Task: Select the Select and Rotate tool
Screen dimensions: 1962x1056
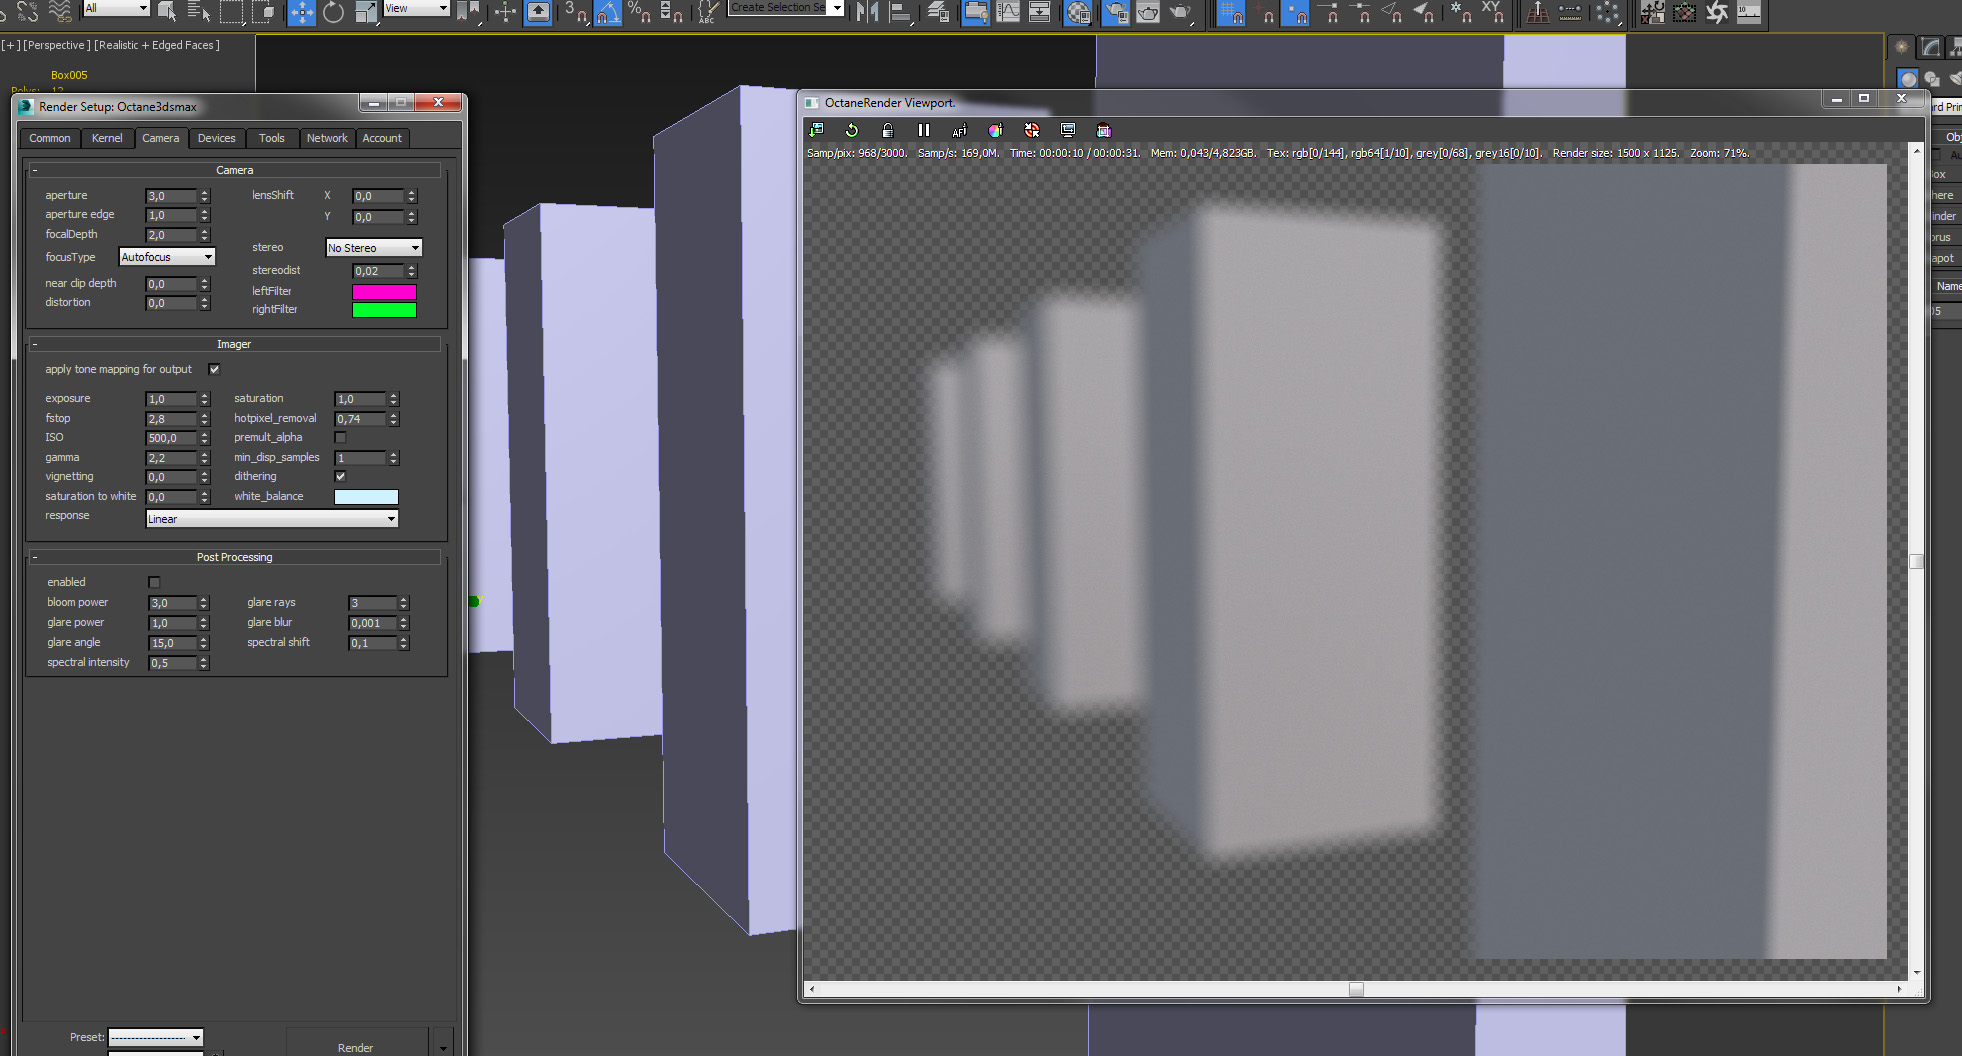Action: tap(333, 12)
